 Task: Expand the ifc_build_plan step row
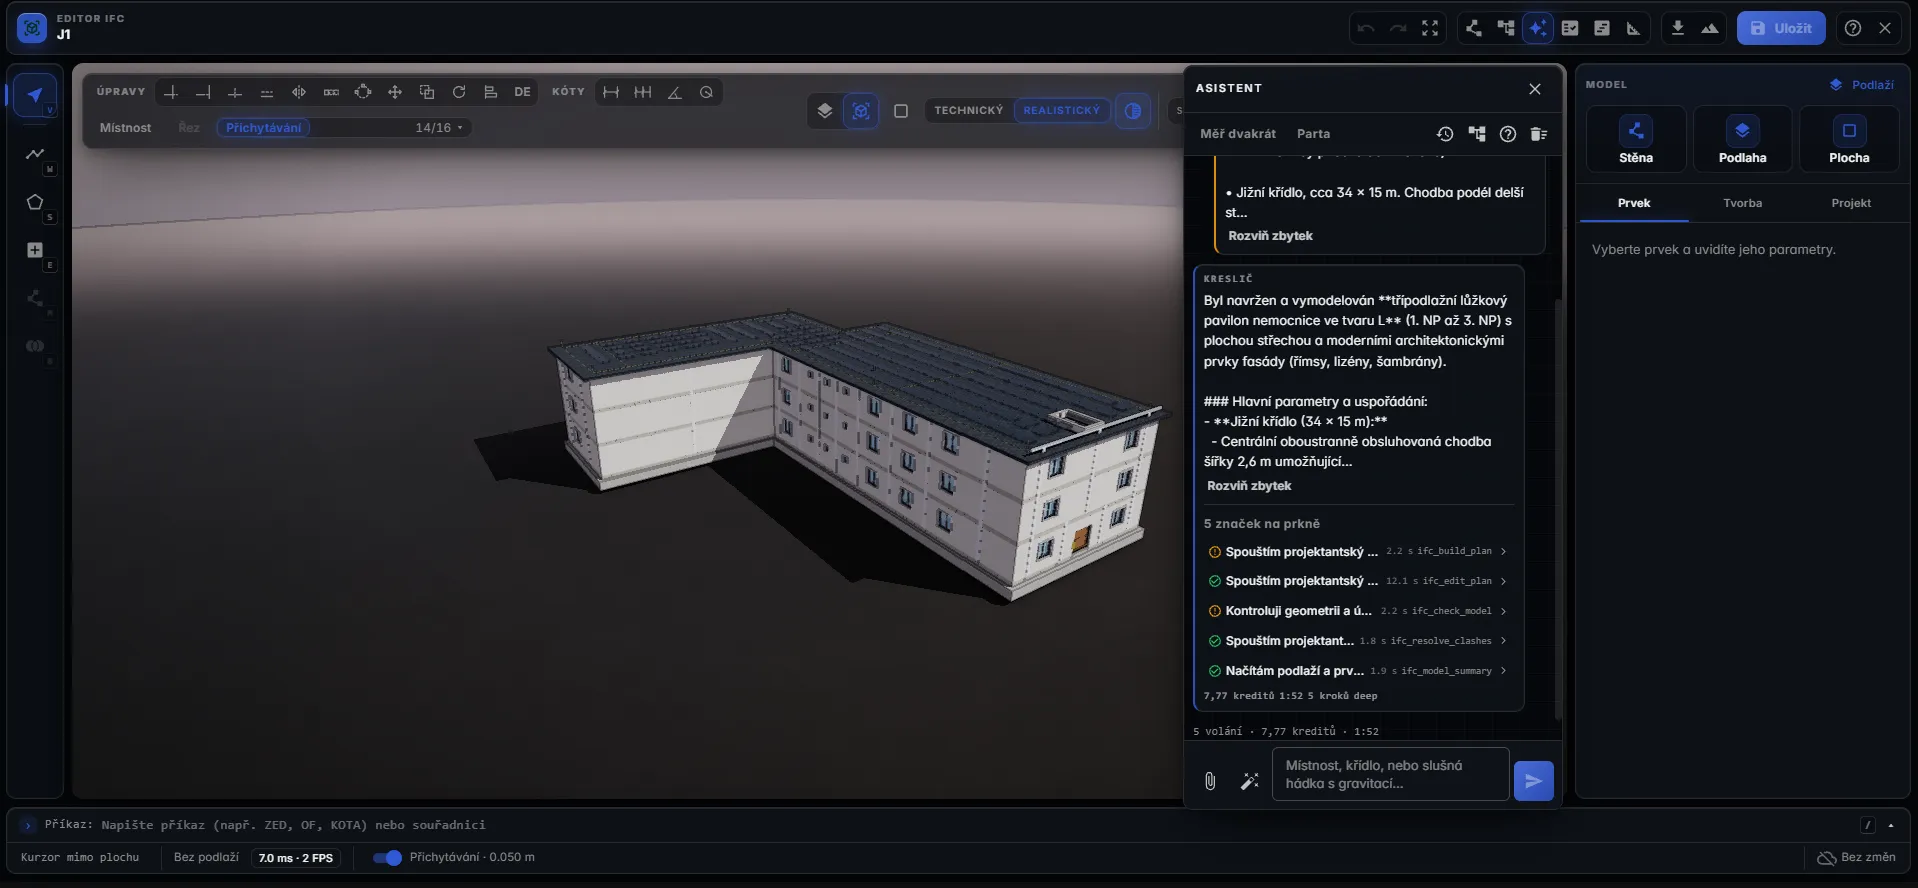(1358, 551)
